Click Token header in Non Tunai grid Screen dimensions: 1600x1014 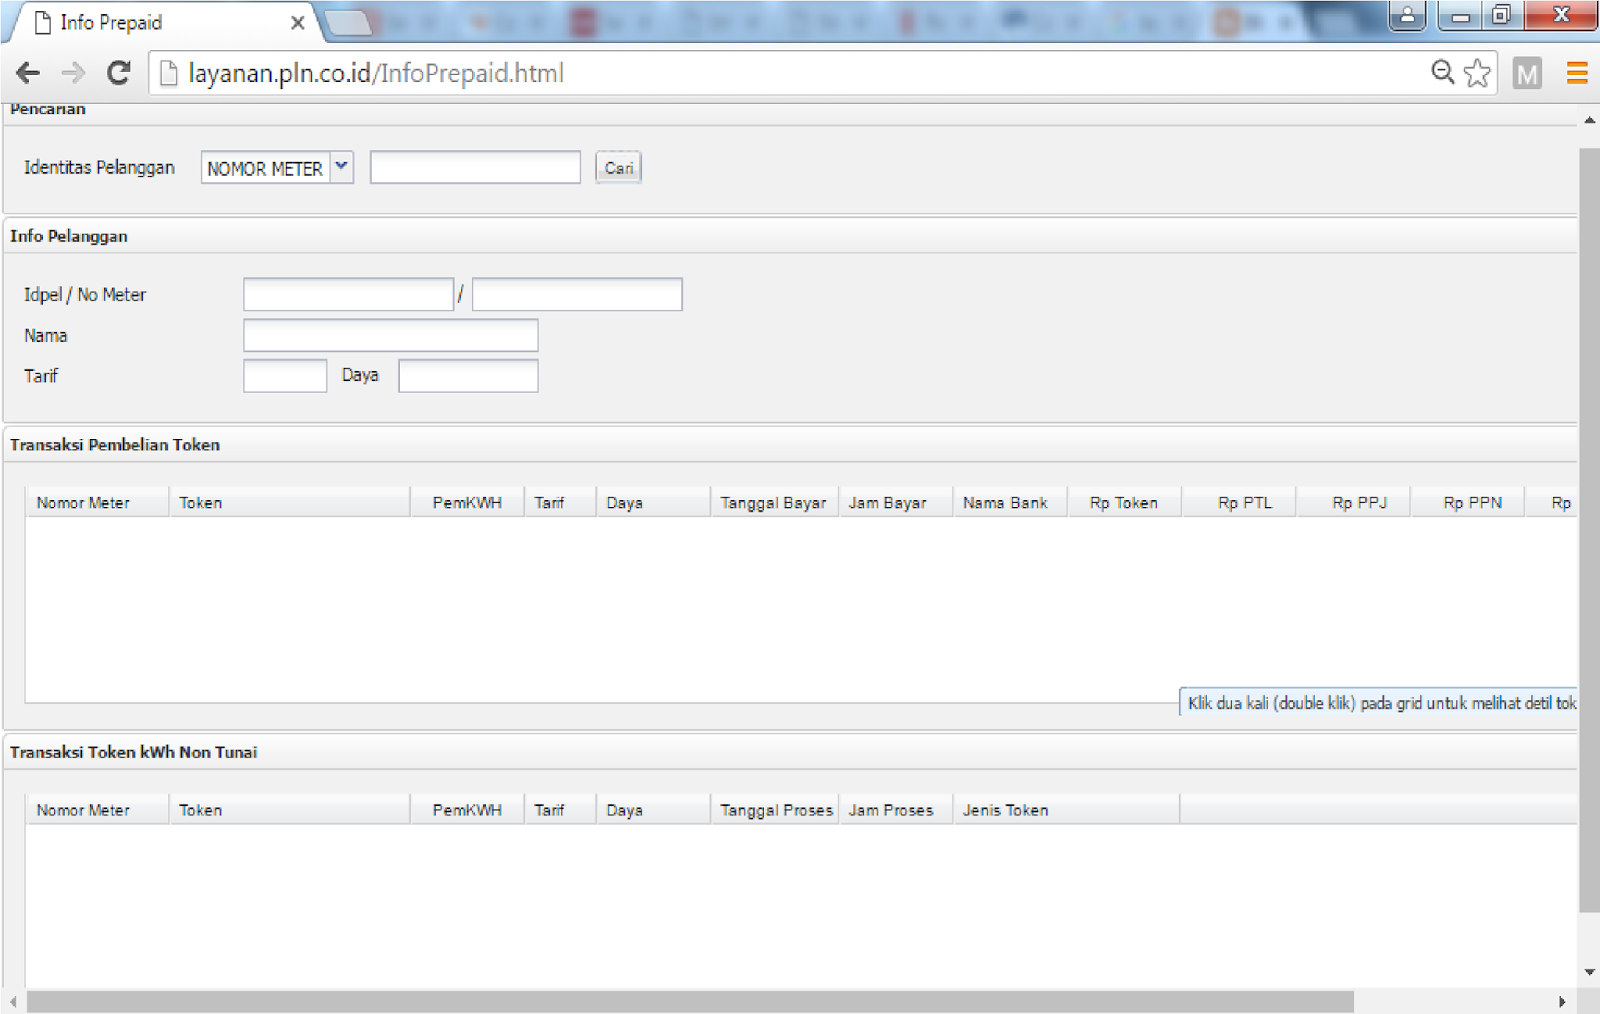coord(290,810)
